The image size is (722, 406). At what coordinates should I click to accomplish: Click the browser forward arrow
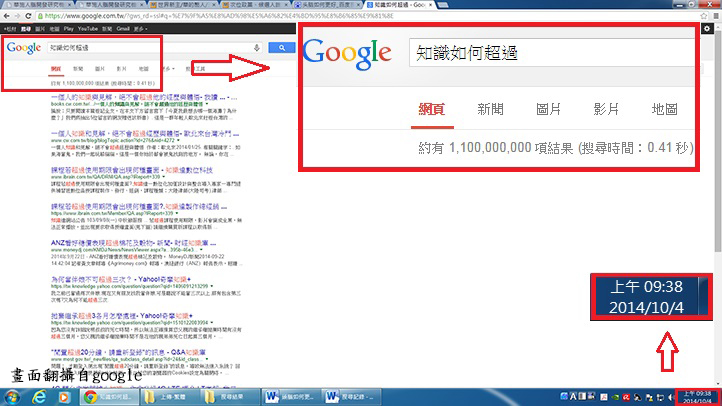coord(17,16)
